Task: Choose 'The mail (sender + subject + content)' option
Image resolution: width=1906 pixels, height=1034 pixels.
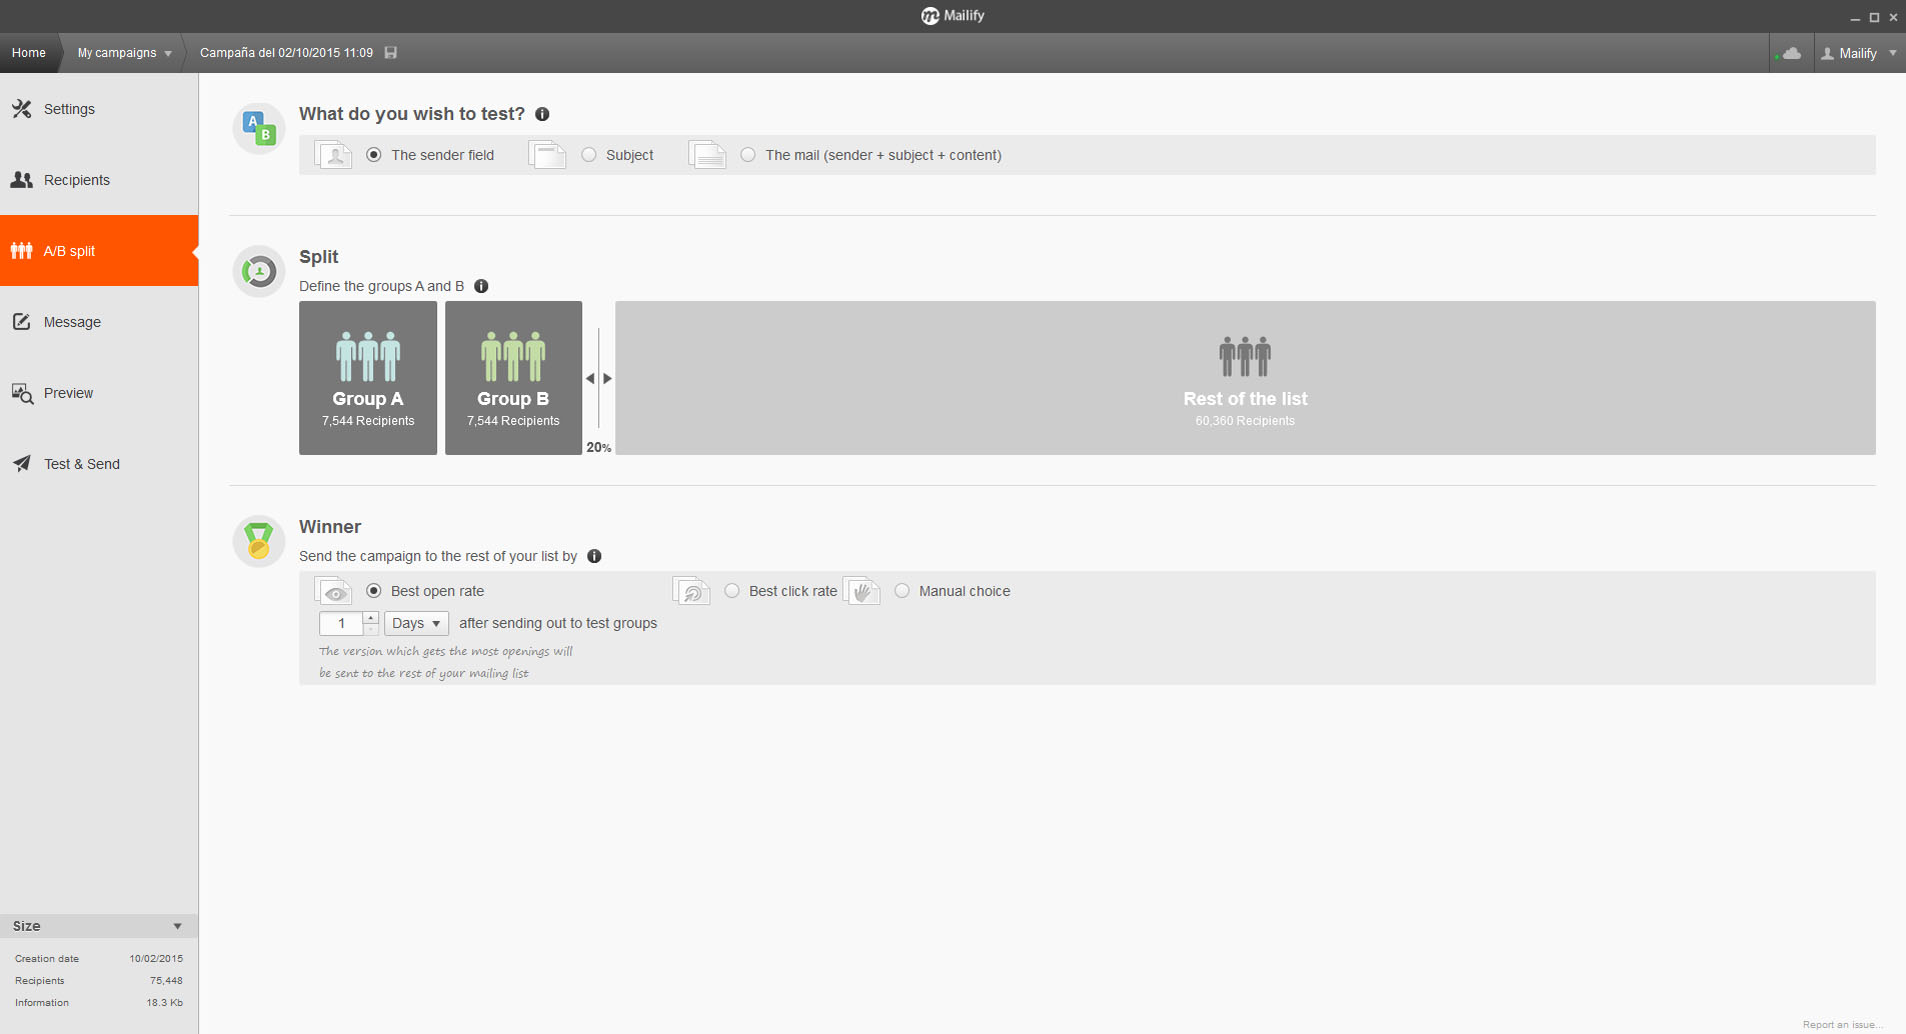Action: coord(748,155)
